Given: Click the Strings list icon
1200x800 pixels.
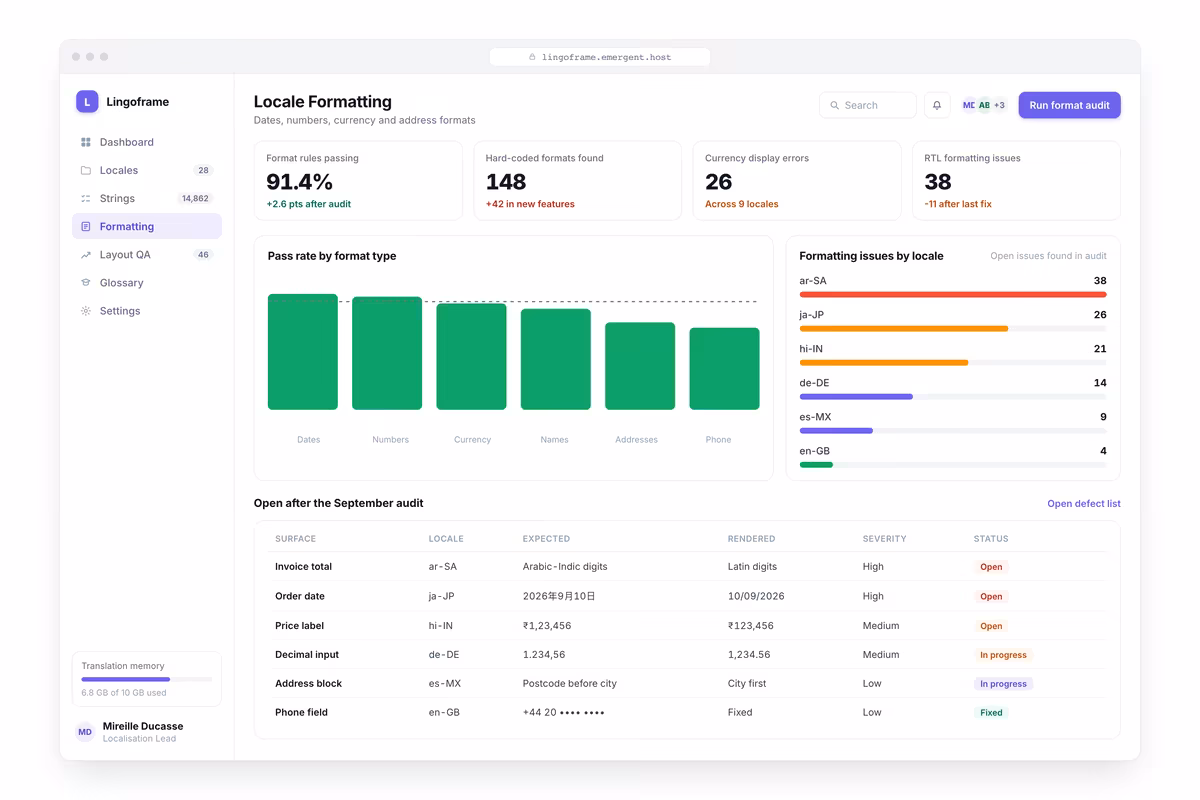Looking at the screenshot, I should pos(86,198).
